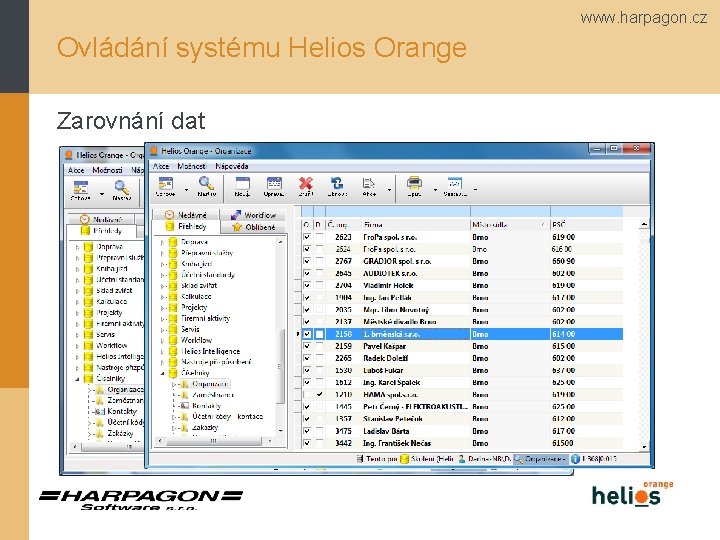Click first toolbar icon in the back window

(x=80, y=187)
